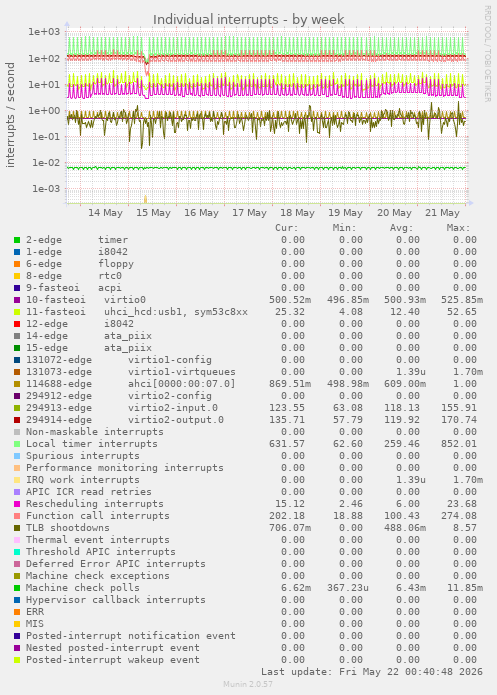
Task: Click the magenta Rescheduling interrupts swatch
Action: (x=17, y=504)
